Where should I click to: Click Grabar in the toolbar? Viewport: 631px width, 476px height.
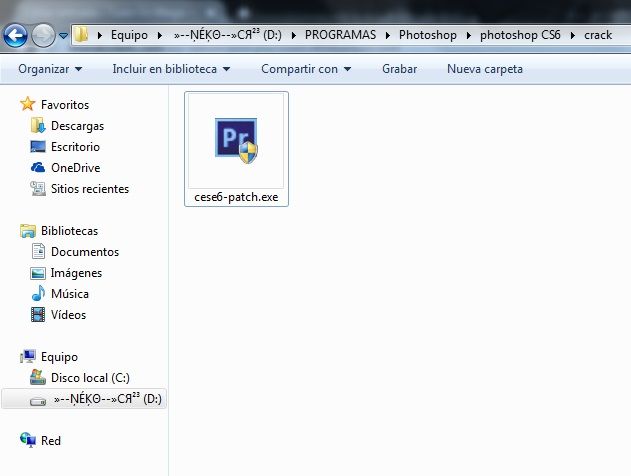point(400,69)
